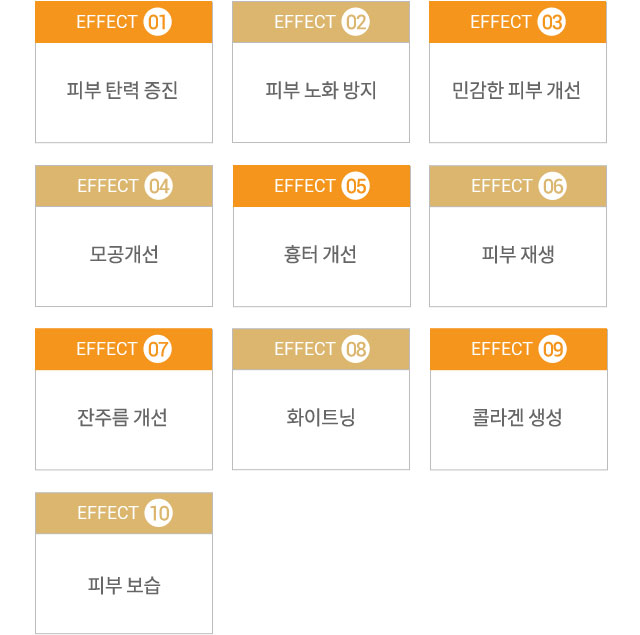
Task: Click the 07 number badge
Action: [x=158, y=349]
